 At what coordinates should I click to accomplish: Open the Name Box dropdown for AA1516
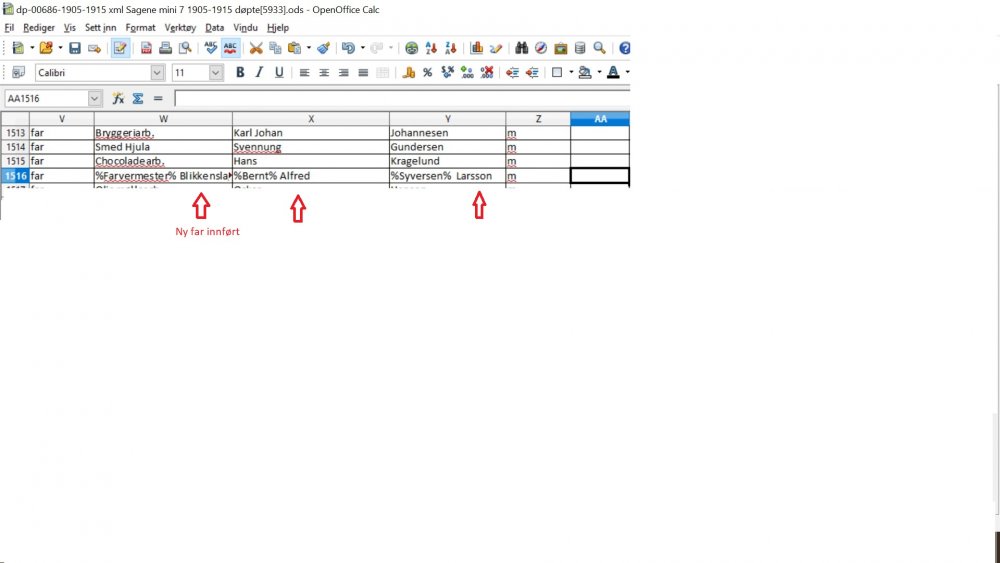[95, 99]
